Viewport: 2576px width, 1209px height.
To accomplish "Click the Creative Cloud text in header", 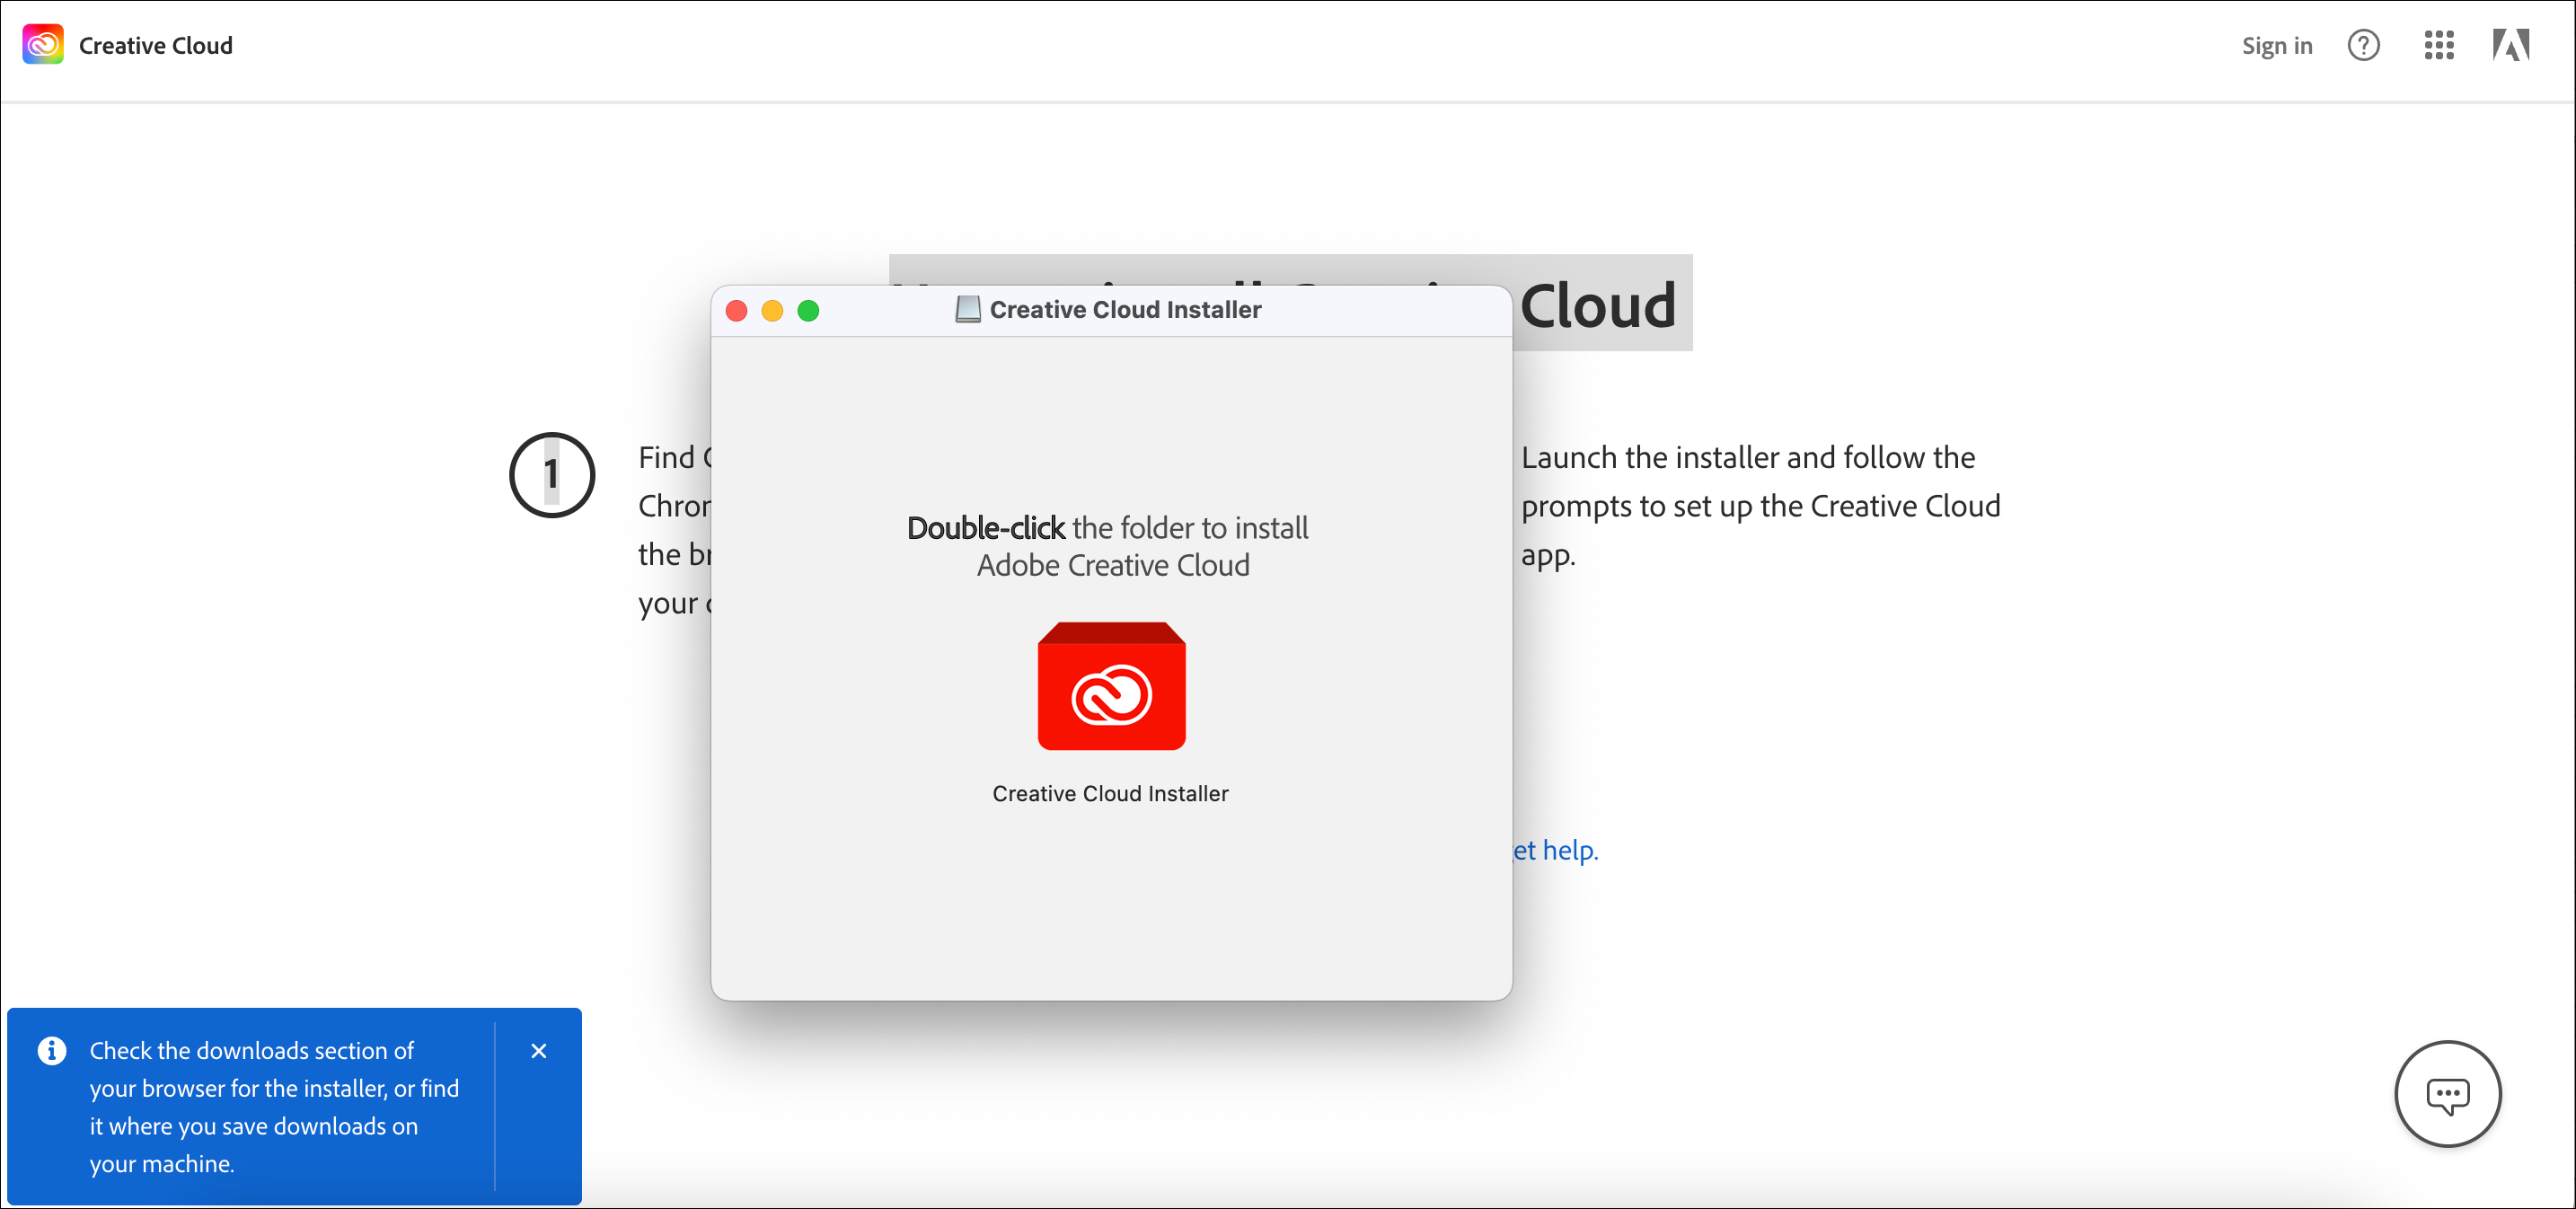I will click(155, 44).
